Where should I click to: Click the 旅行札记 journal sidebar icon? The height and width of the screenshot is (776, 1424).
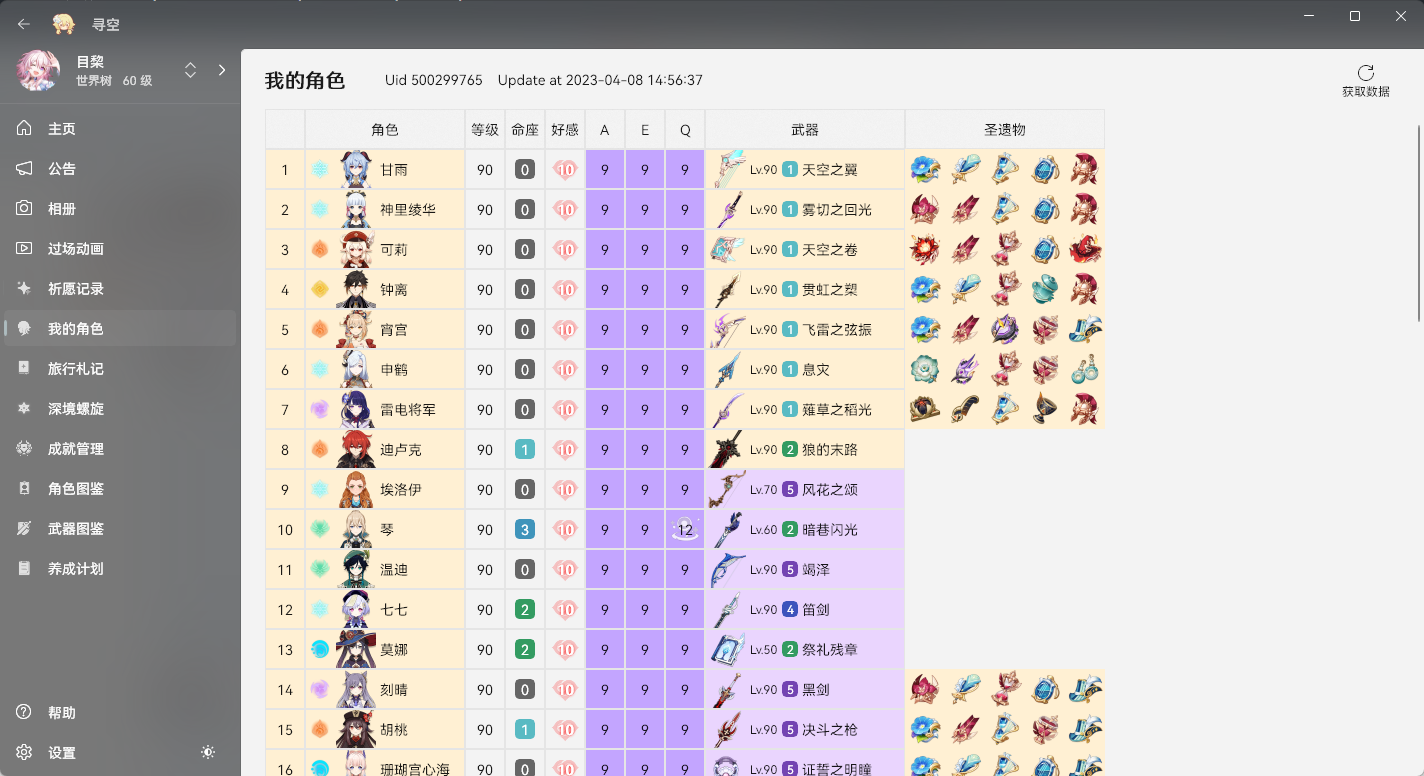24,369
